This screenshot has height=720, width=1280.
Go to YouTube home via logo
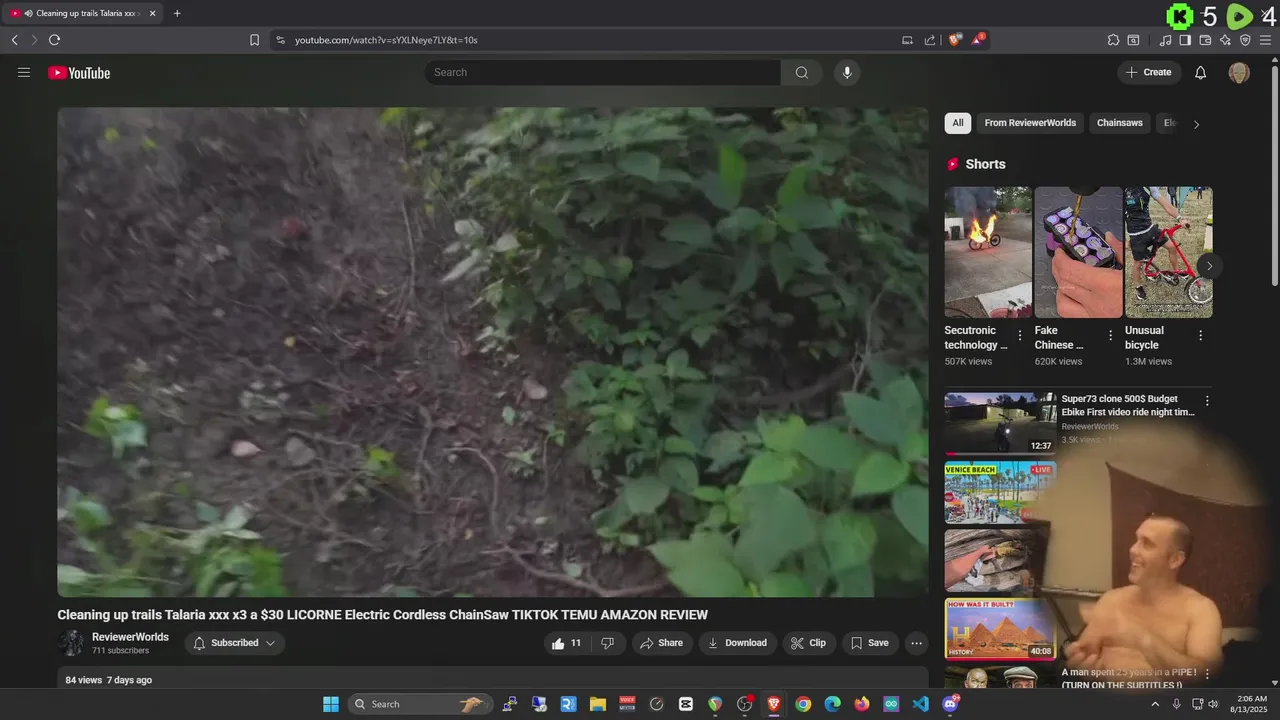click(x=79, y=73)
